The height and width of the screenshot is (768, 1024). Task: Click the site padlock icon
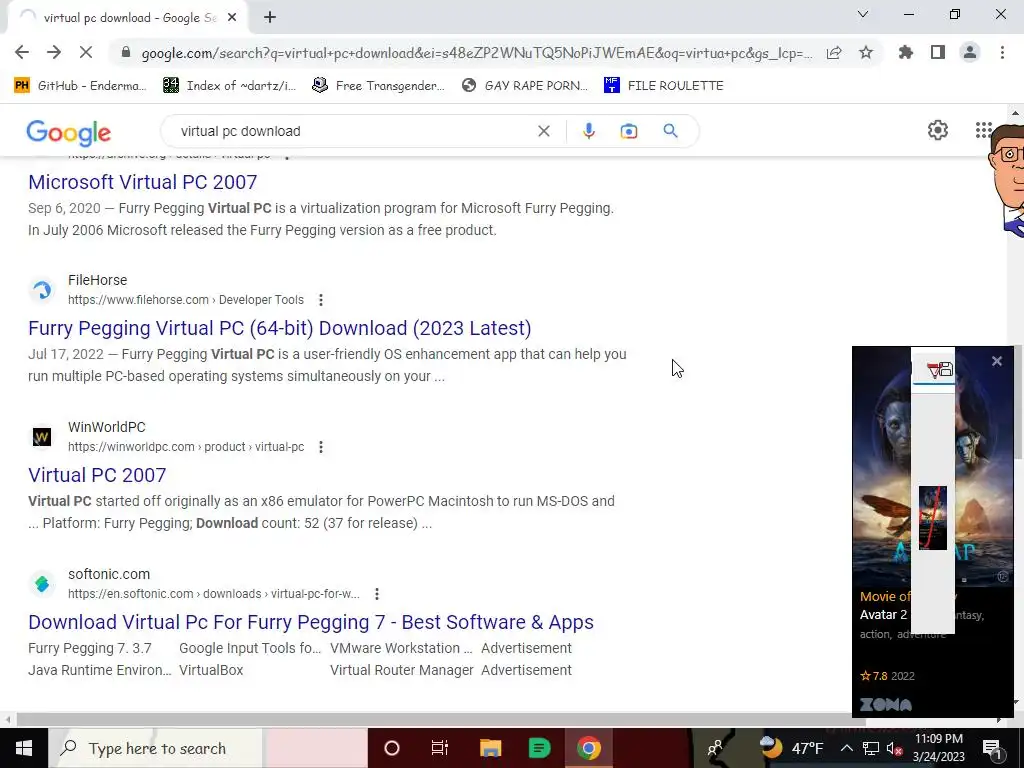[x=125, y=53]
